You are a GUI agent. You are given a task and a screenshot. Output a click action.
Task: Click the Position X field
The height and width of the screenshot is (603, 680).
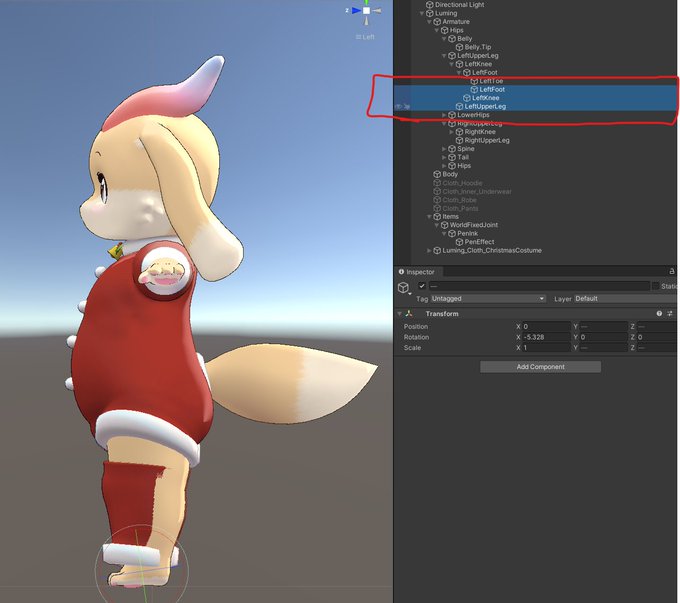[546, 326]
